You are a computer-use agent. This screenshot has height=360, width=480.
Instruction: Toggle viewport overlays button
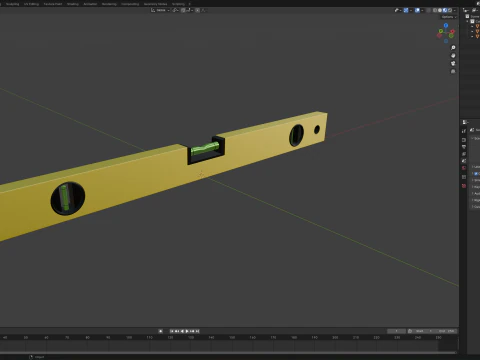tap(417, 10)
